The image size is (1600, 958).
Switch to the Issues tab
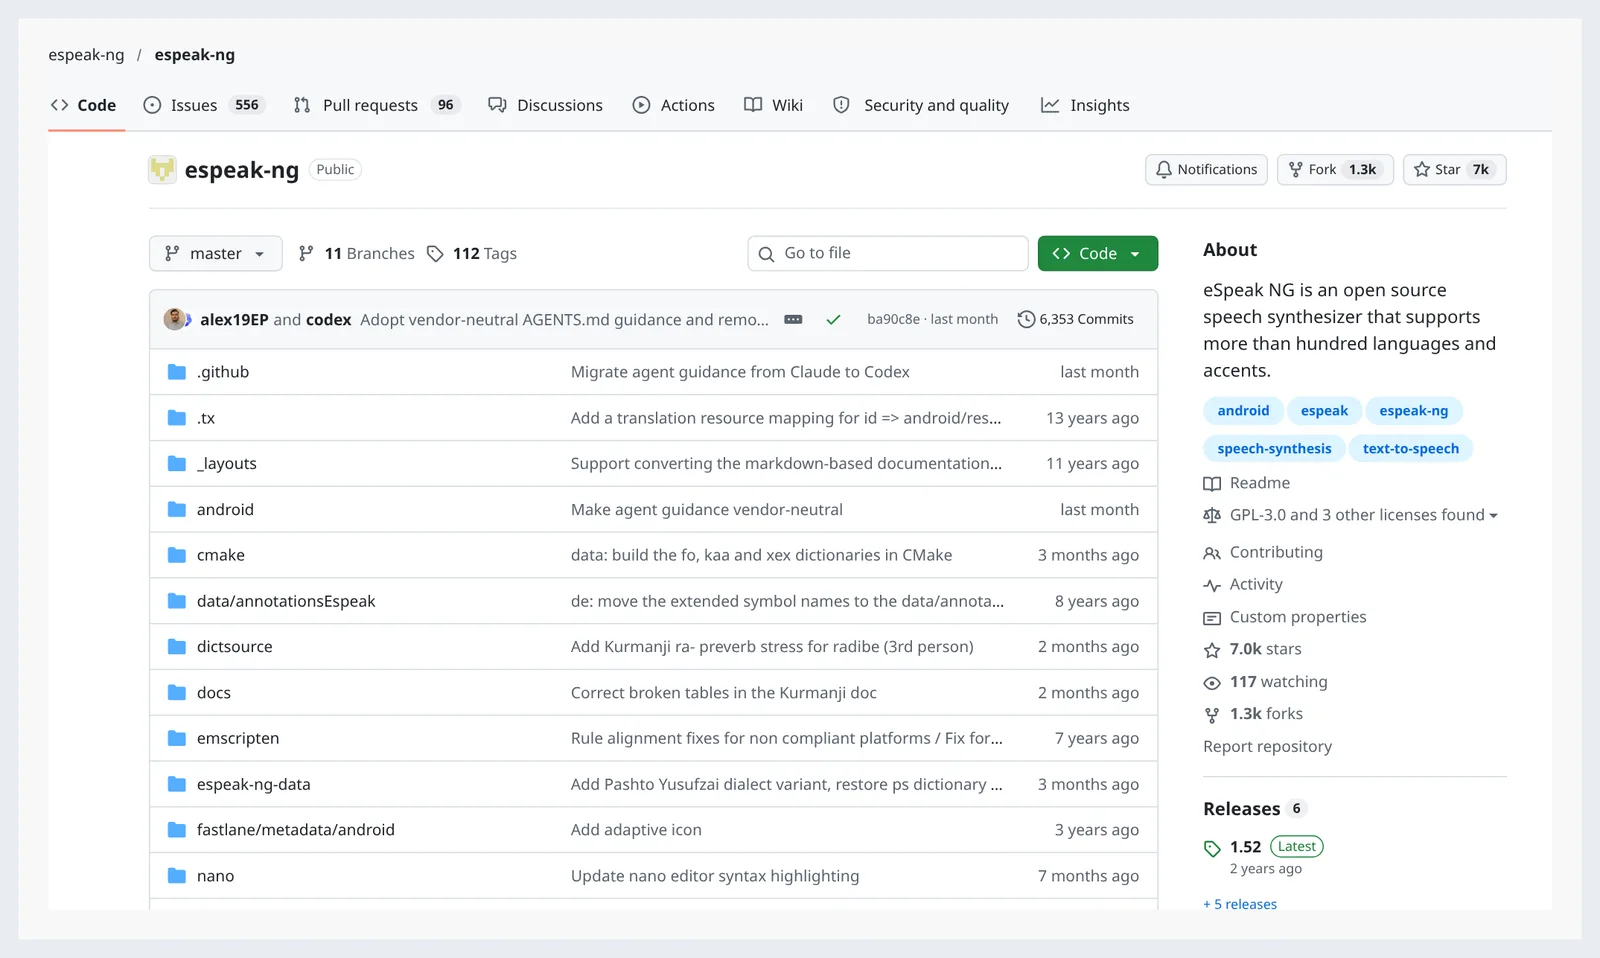tap(204, 105)
